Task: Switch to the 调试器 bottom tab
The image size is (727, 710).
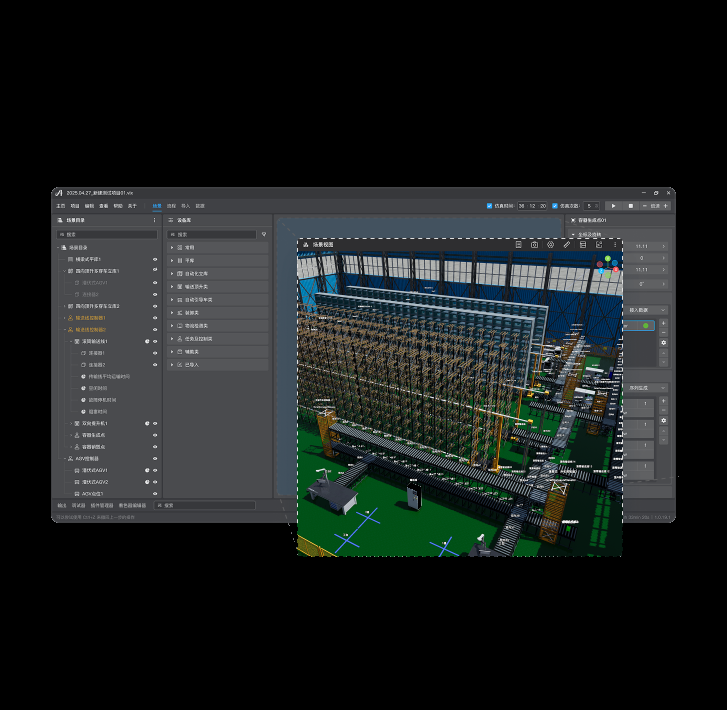Action: point(78,505)
